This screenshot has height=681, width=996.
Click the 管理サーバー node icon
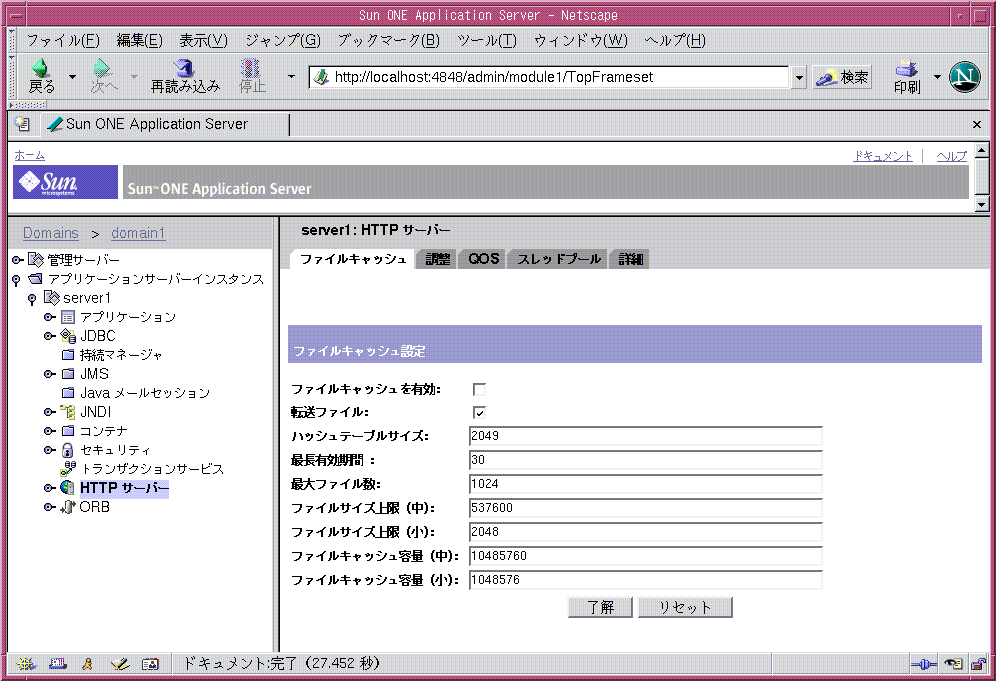tap(36, 259)
